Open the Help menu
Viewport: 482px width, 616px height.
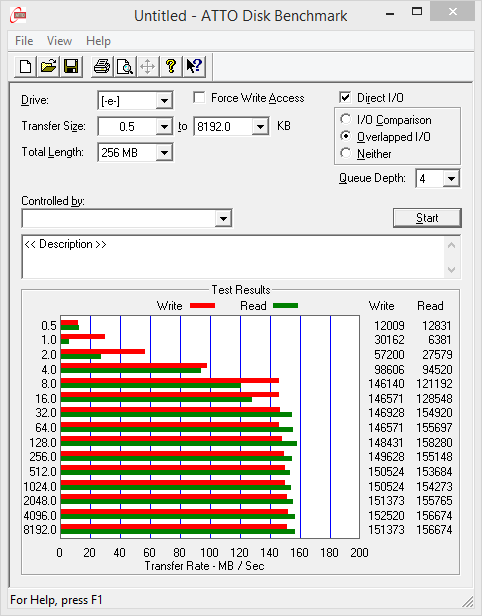pyautogui.click(x=98, y=41)
